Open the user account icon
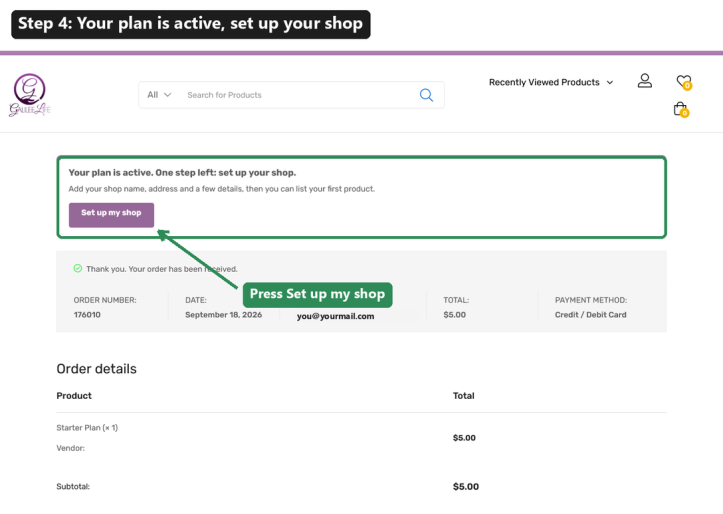Screen dimensions: 723x514 pos(645,81)
